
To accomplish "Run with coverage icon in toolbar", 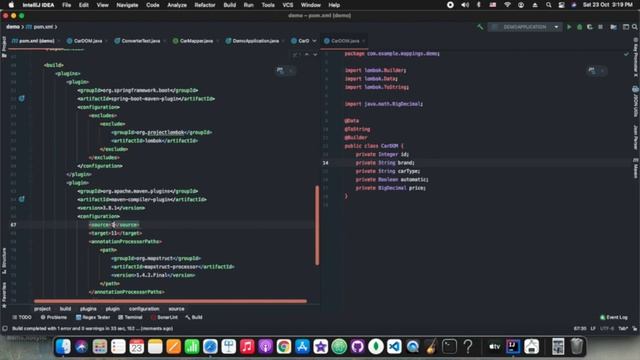I will point(590,27).
